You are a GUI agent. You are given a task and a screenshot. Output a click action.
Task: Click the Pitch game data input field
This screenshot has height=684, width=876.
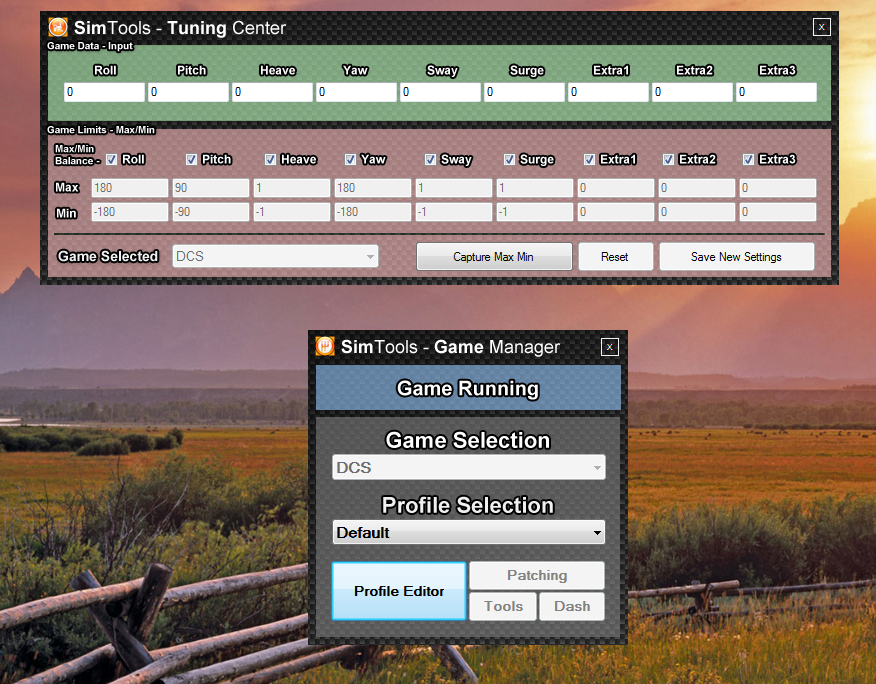[188, 92]
